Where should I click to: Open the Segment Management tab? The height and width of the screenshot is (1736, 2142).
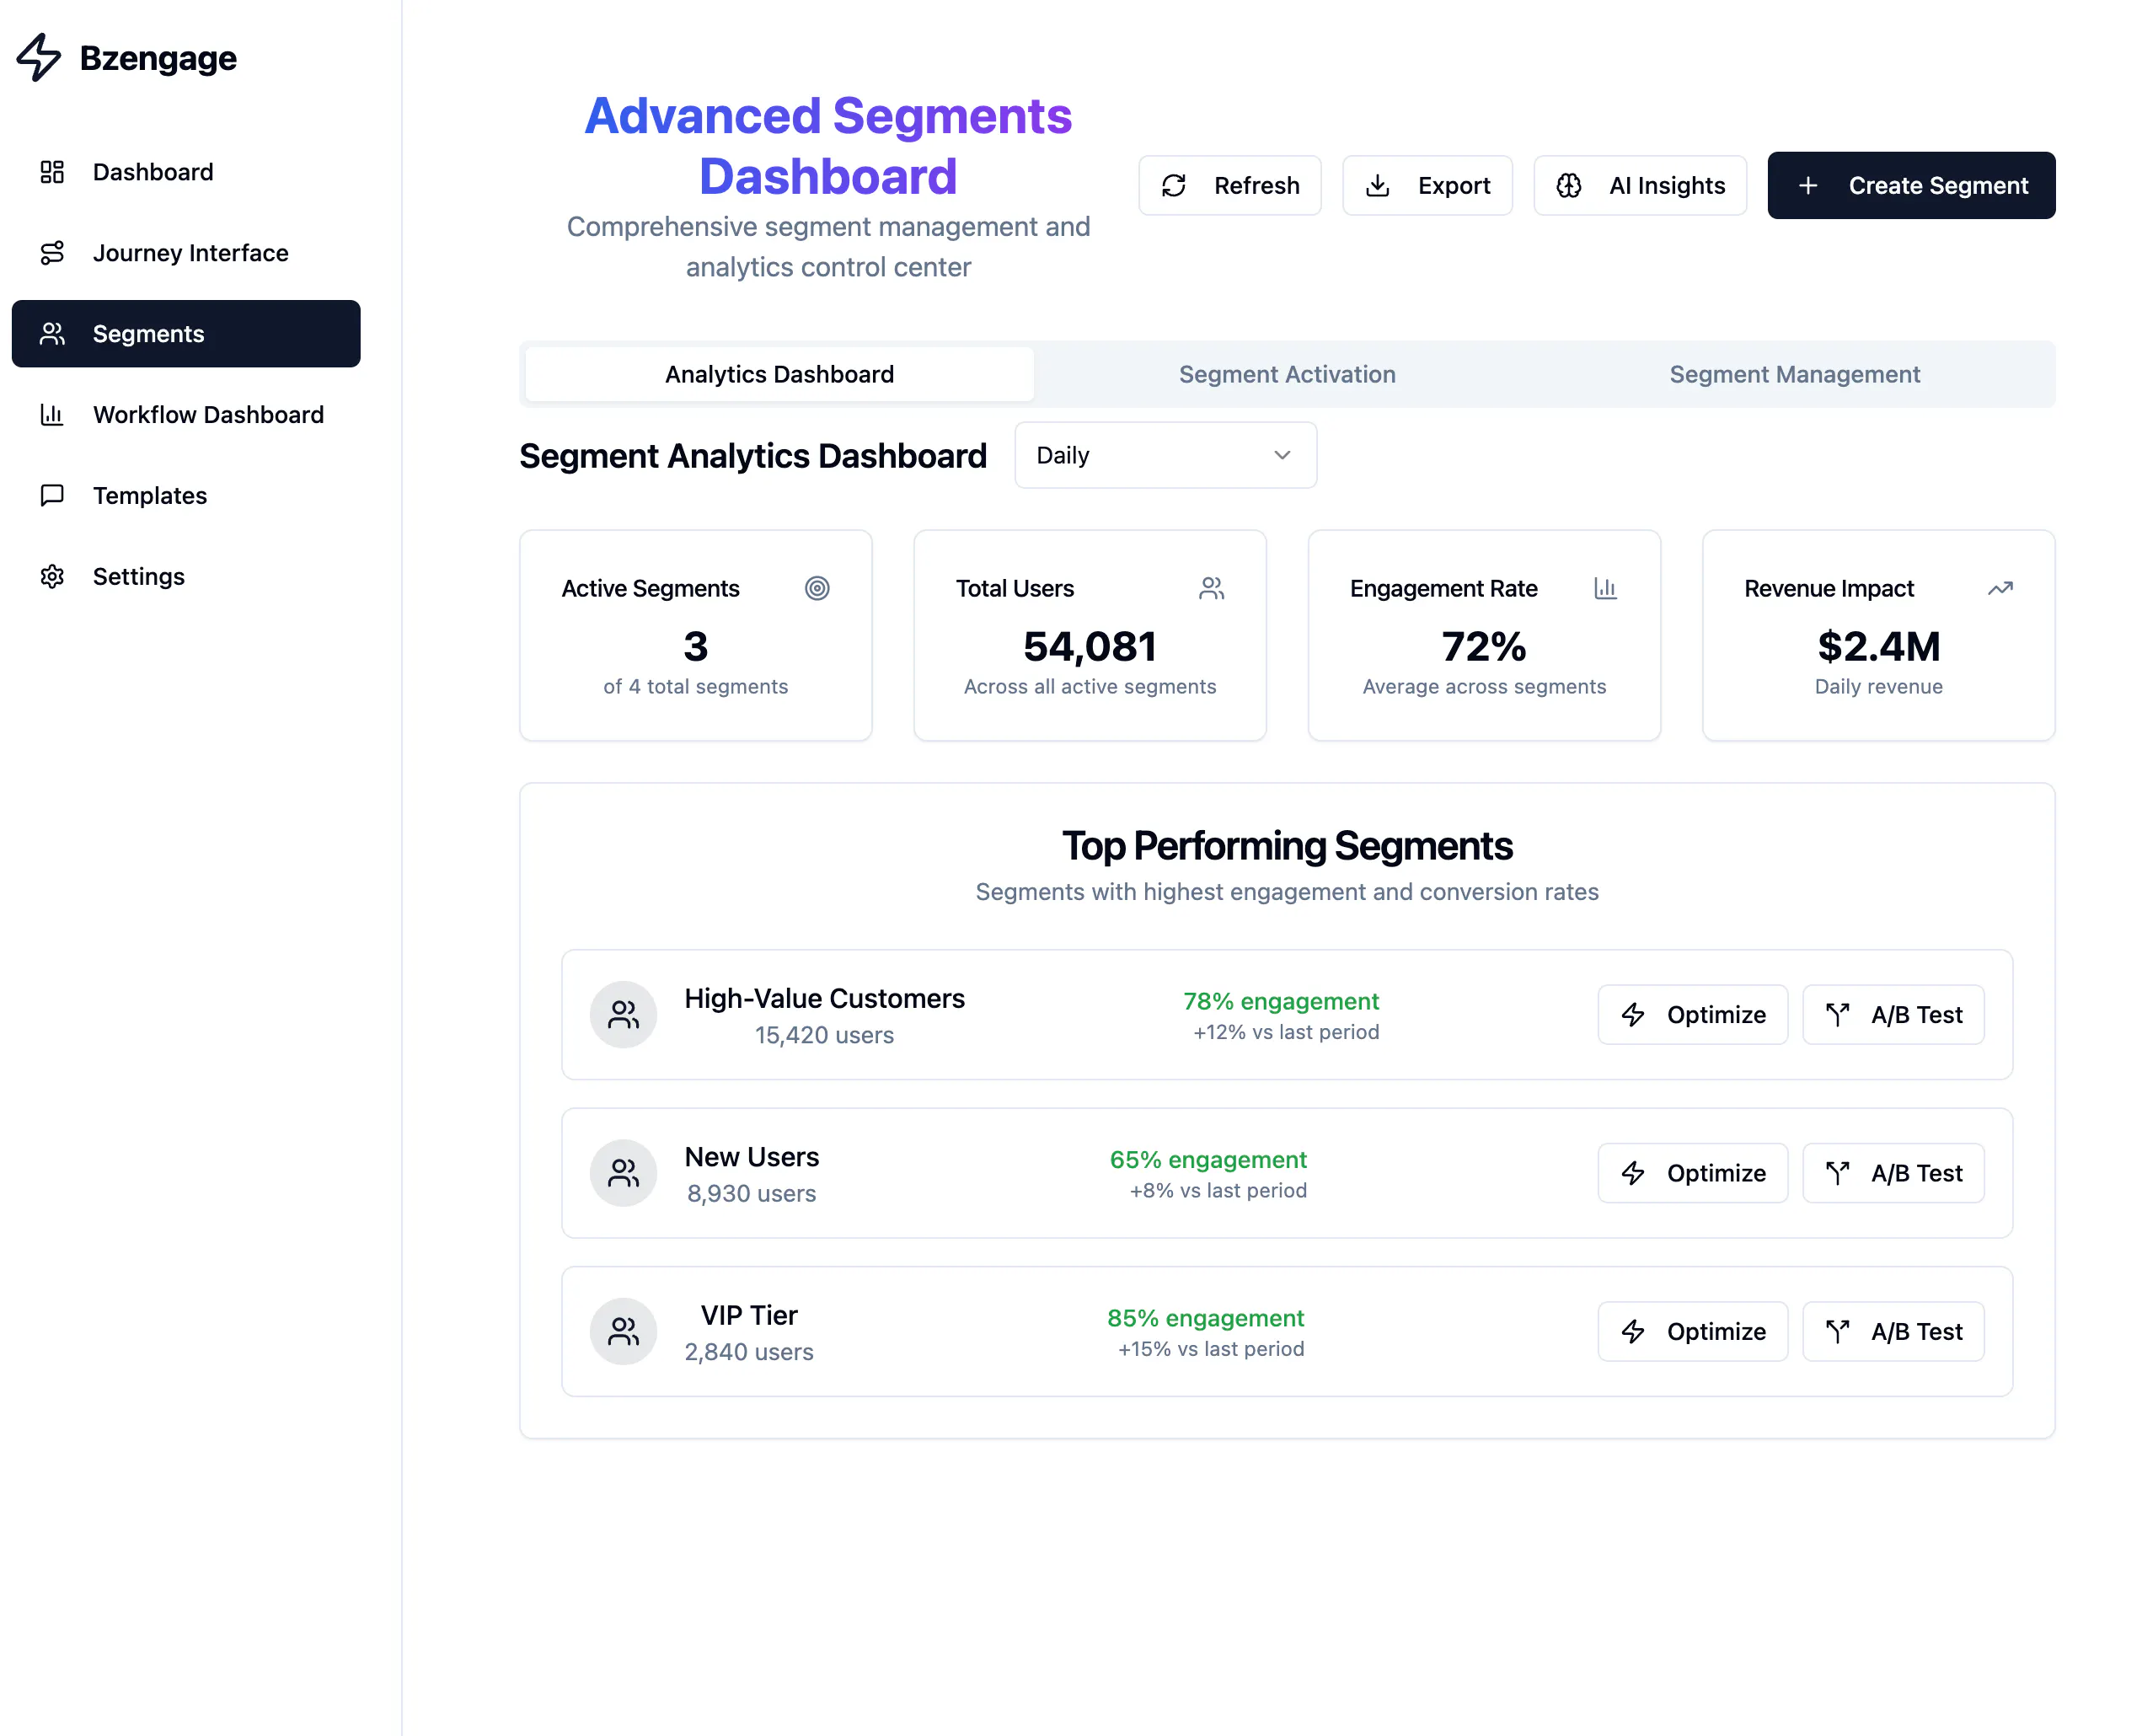[1794, 374]
